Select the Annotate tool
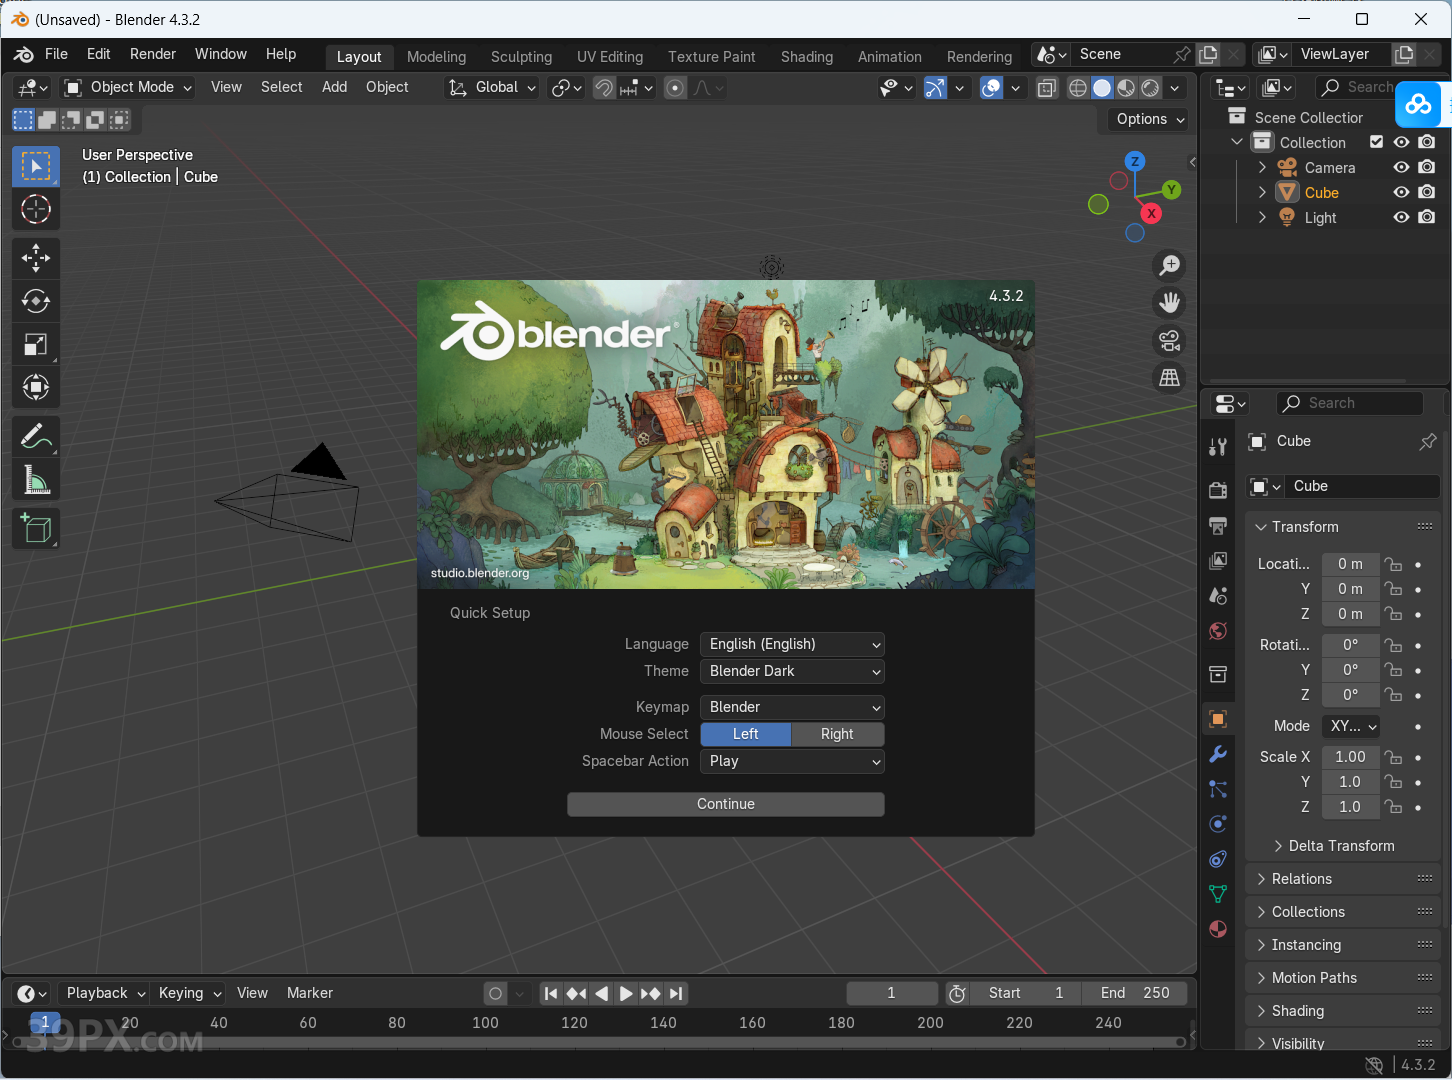 35,436
